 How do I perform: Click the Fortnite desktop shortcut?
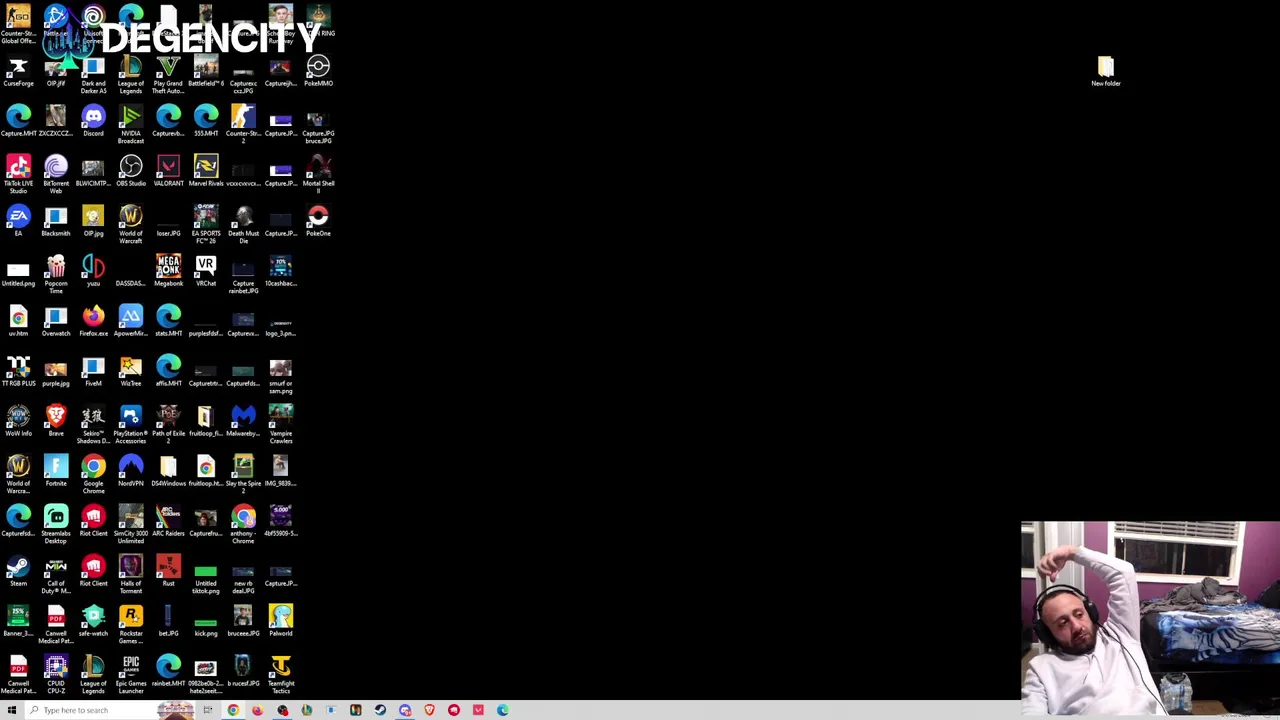56,470
